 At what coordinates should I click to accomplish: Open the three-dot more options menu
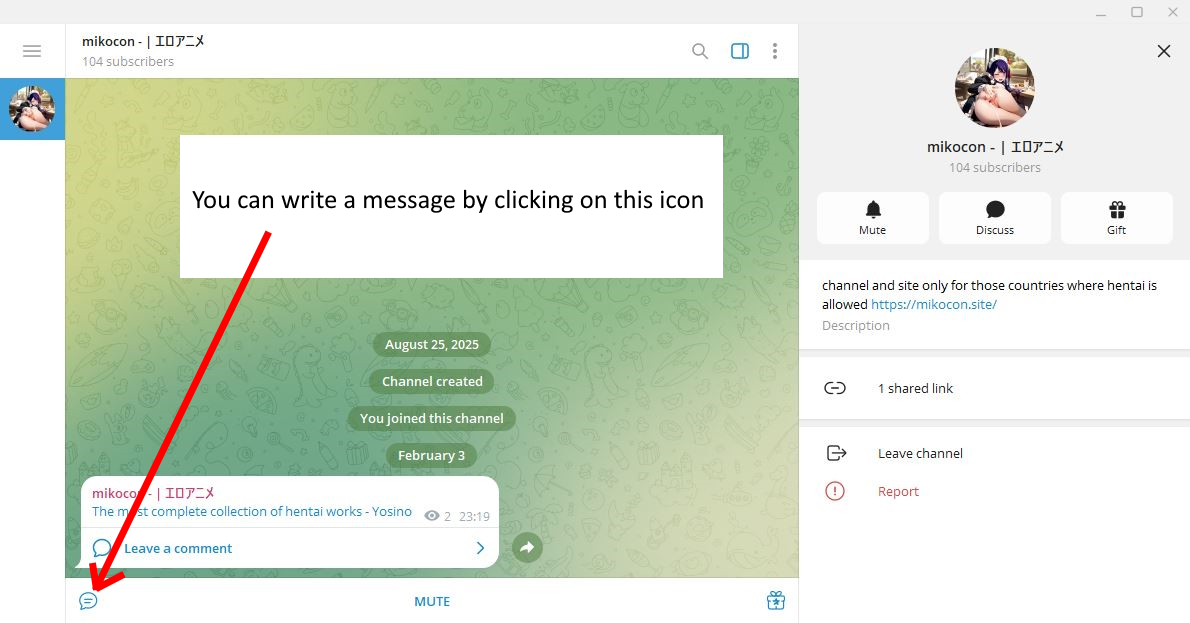coord(775,51)
